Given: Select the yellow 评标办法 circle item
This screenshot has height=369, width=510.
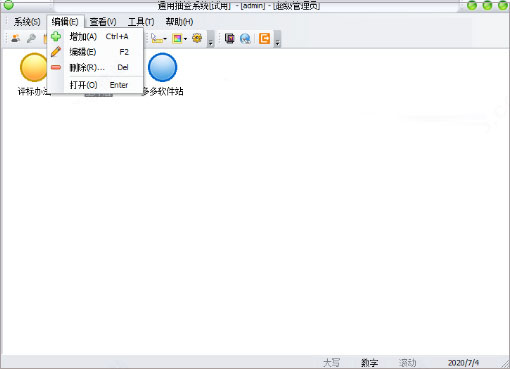Looking at the screenshot, I should (x=34, y=67).
